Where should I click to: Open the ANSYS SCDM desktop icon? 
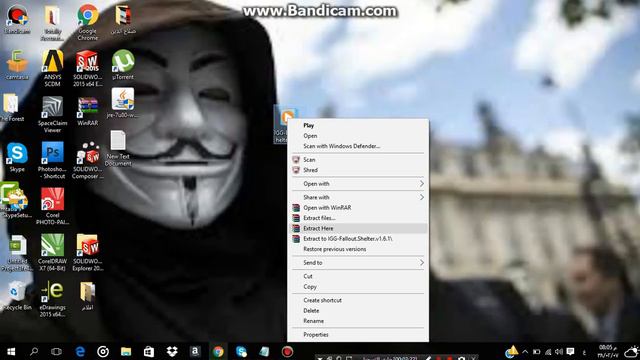(x=53, y=68)
